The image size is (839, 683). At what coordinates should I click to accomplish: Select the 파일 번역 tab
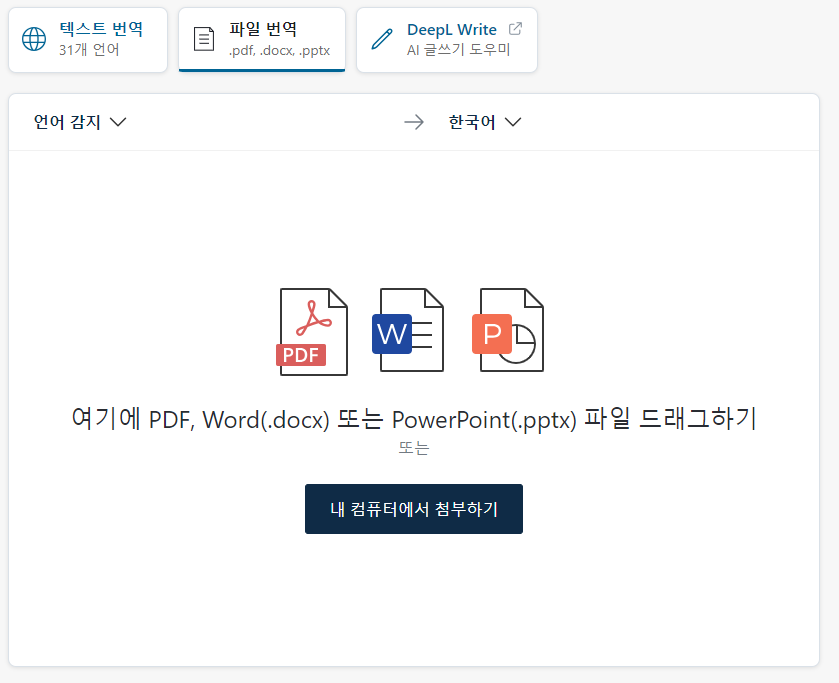[x=262, y=40]
